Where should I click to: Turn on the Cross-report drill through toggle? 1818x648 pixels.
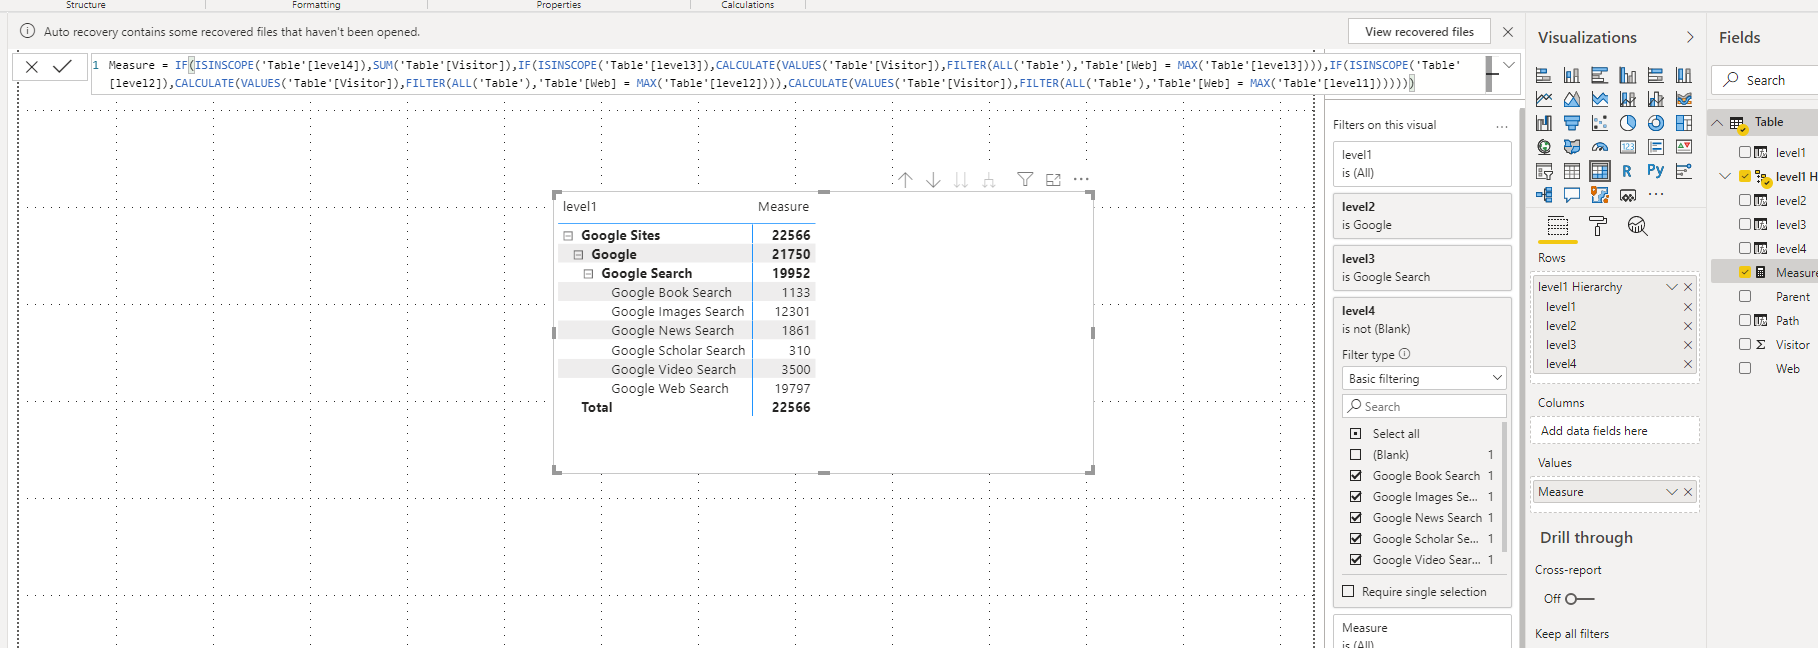[1579, 599]
